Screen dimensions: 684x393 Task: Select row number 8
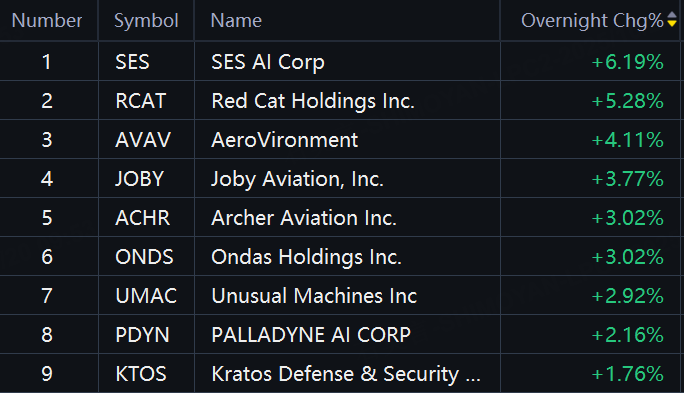(47, 335)
